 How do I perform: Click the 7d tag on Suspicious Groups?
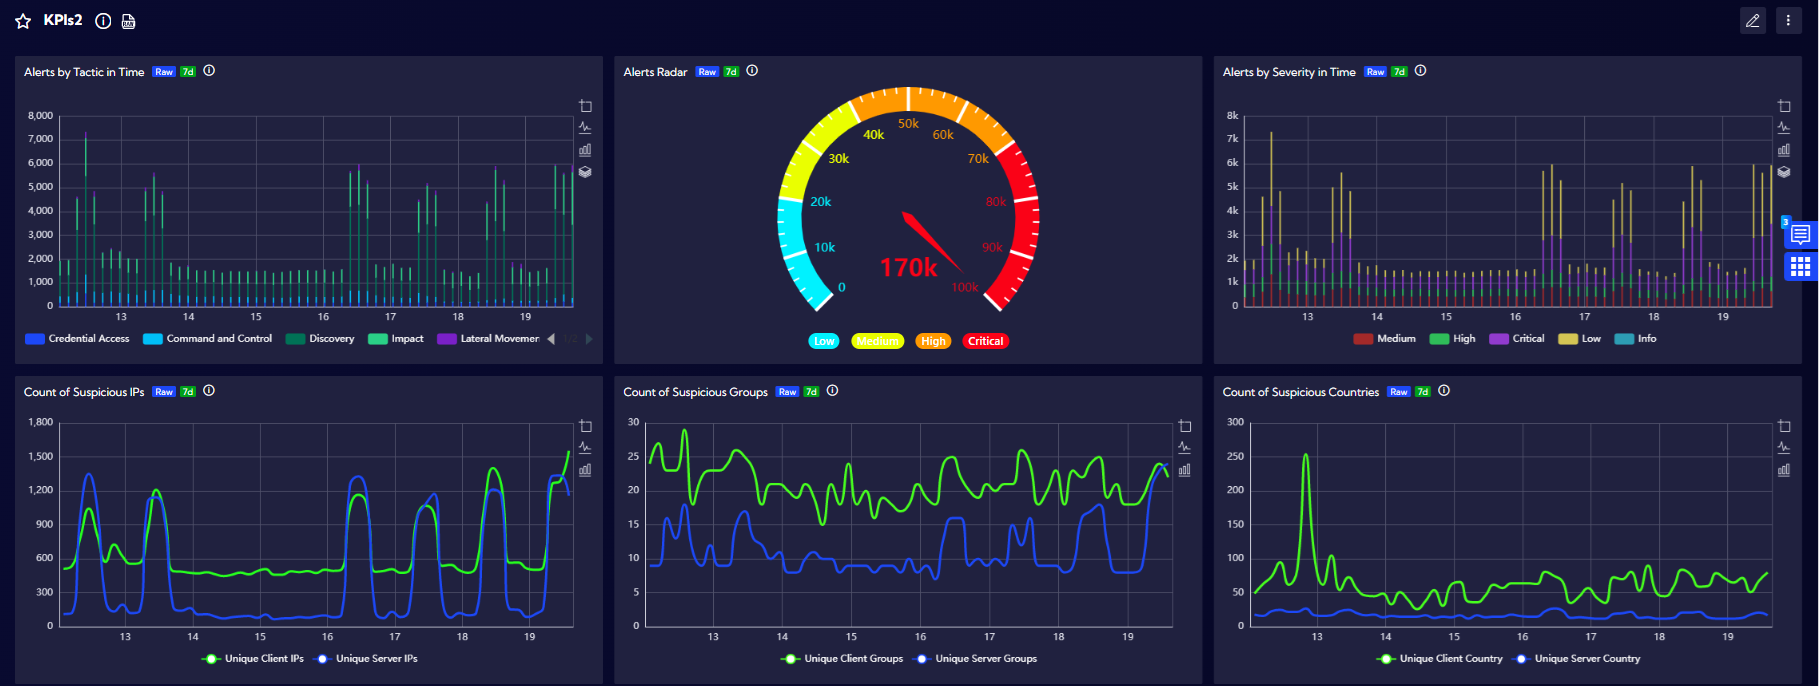pos(811,392)
